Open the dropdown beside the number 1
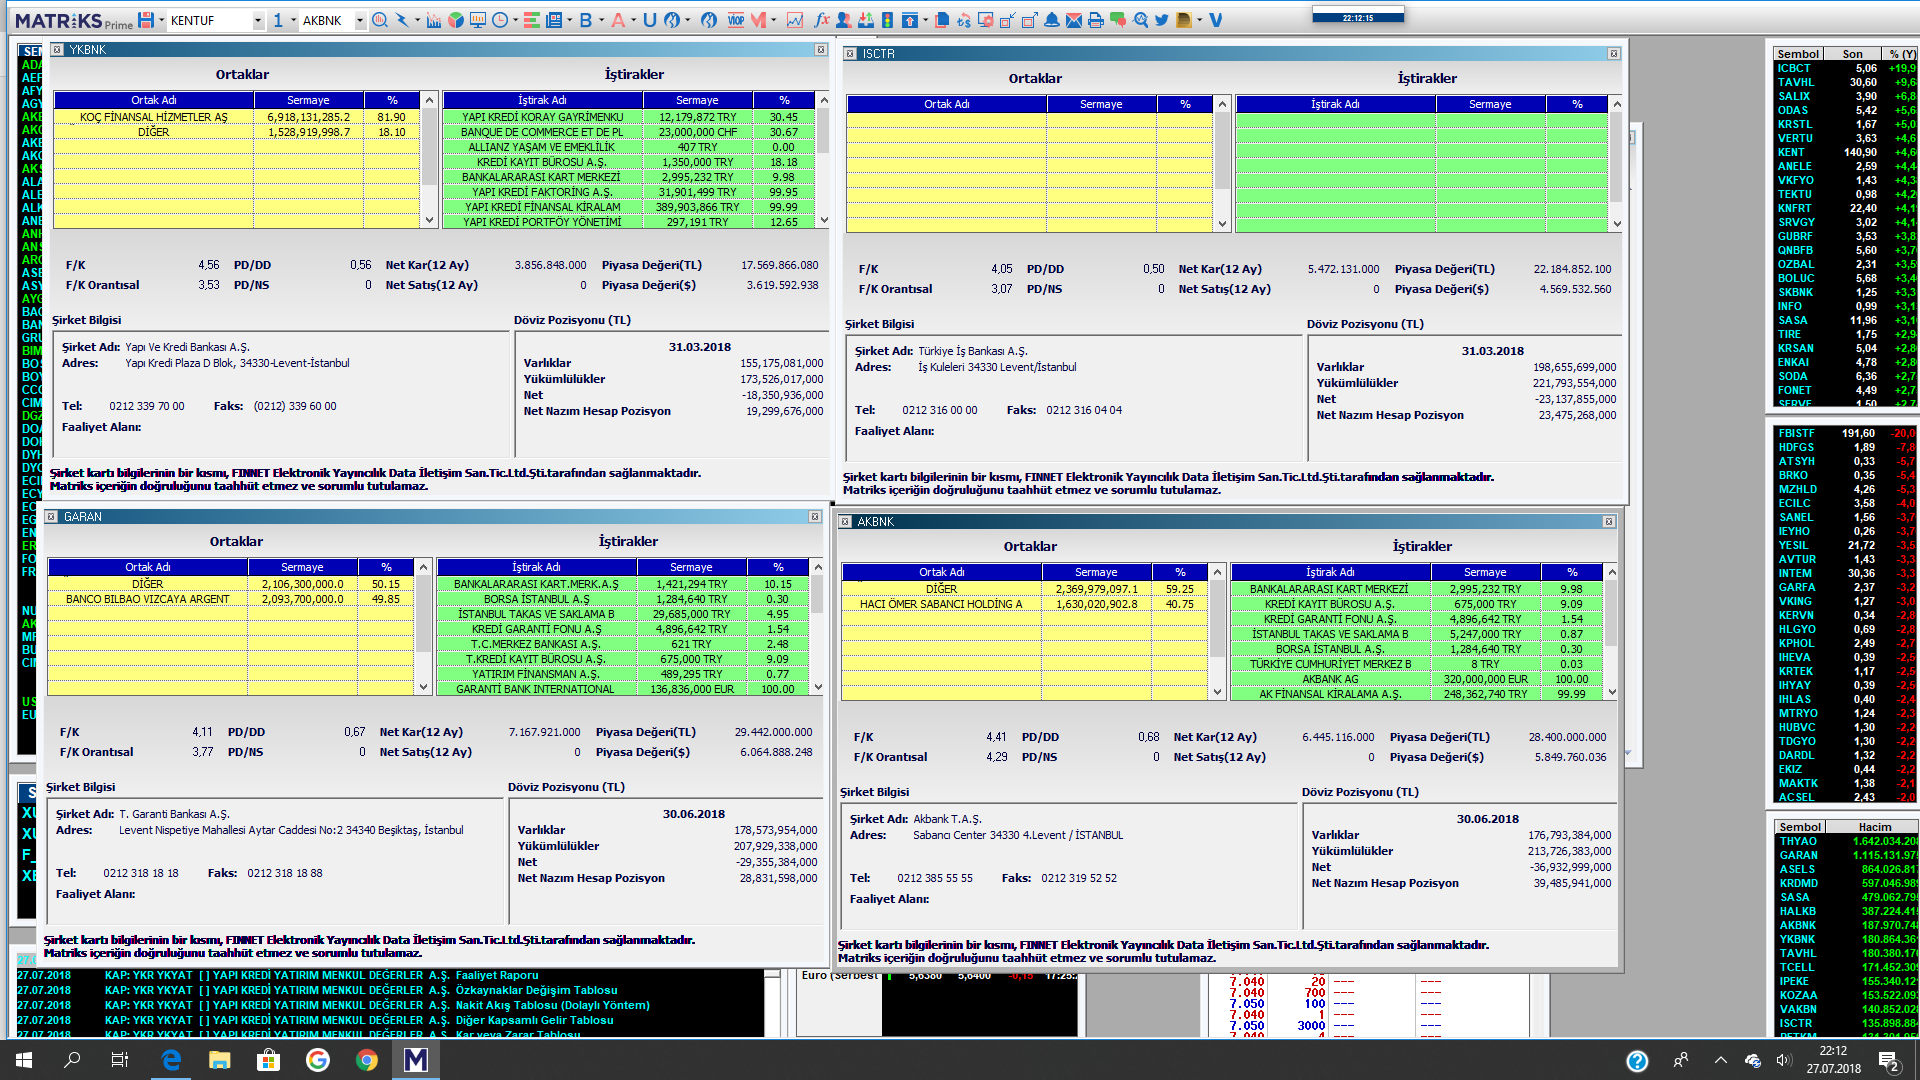This screenshot has width=1920, height=1080. 293,20
